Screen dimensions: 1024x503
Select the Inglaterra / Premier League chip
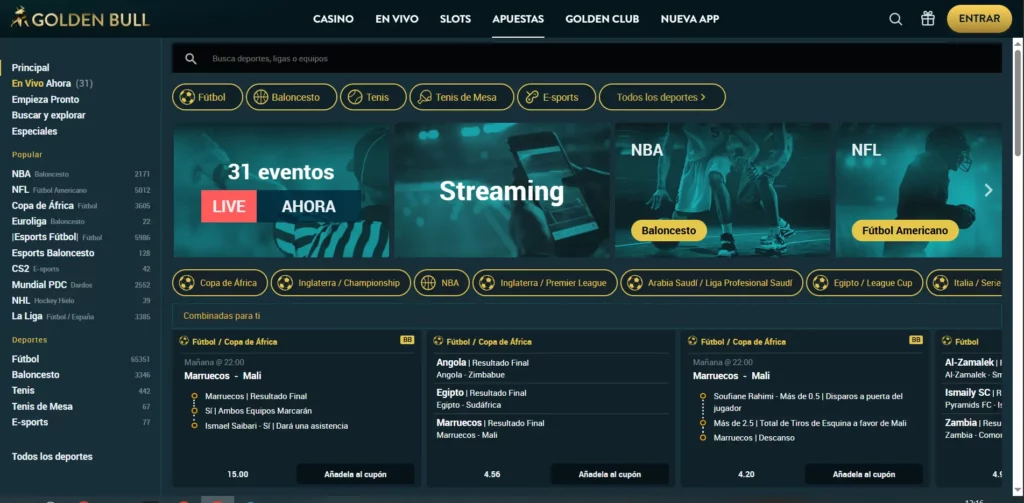pos(545,283)
